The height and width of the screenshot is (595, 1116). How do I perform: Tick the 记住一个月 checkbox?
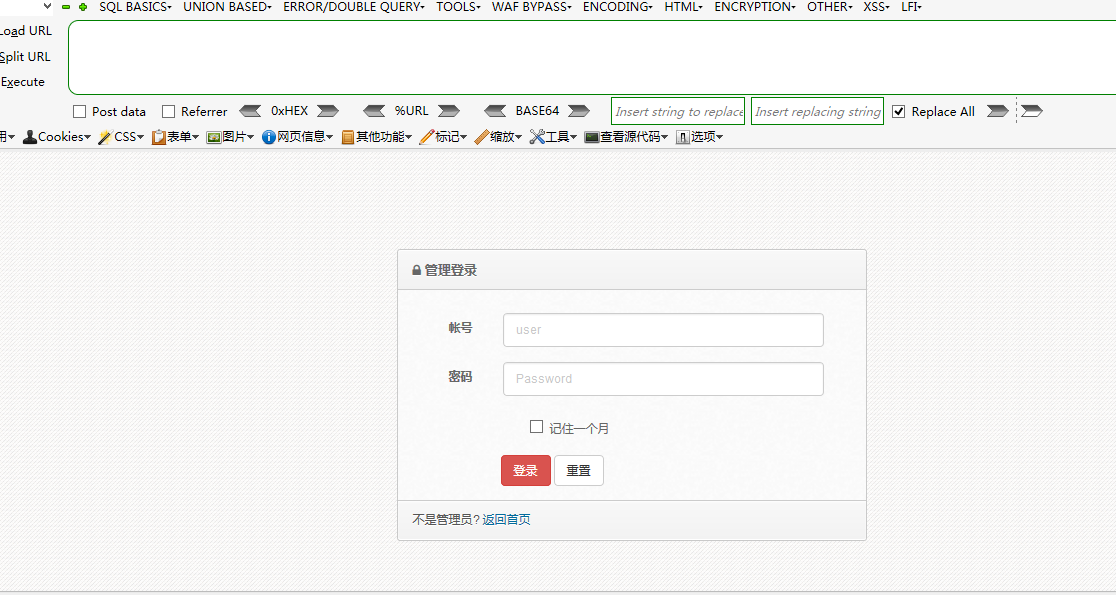click(537, 427)
